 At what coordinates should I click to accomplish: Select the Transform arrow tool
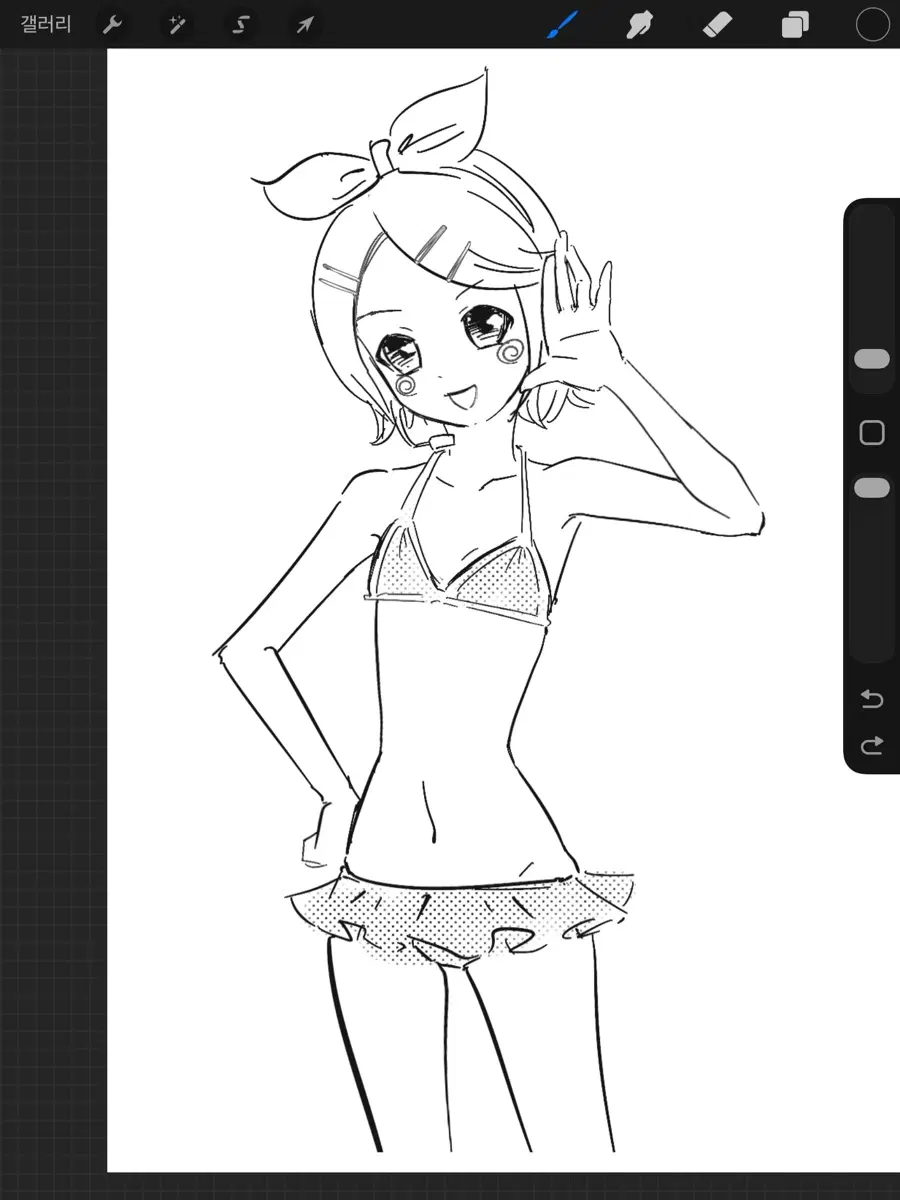pos(304,25)
